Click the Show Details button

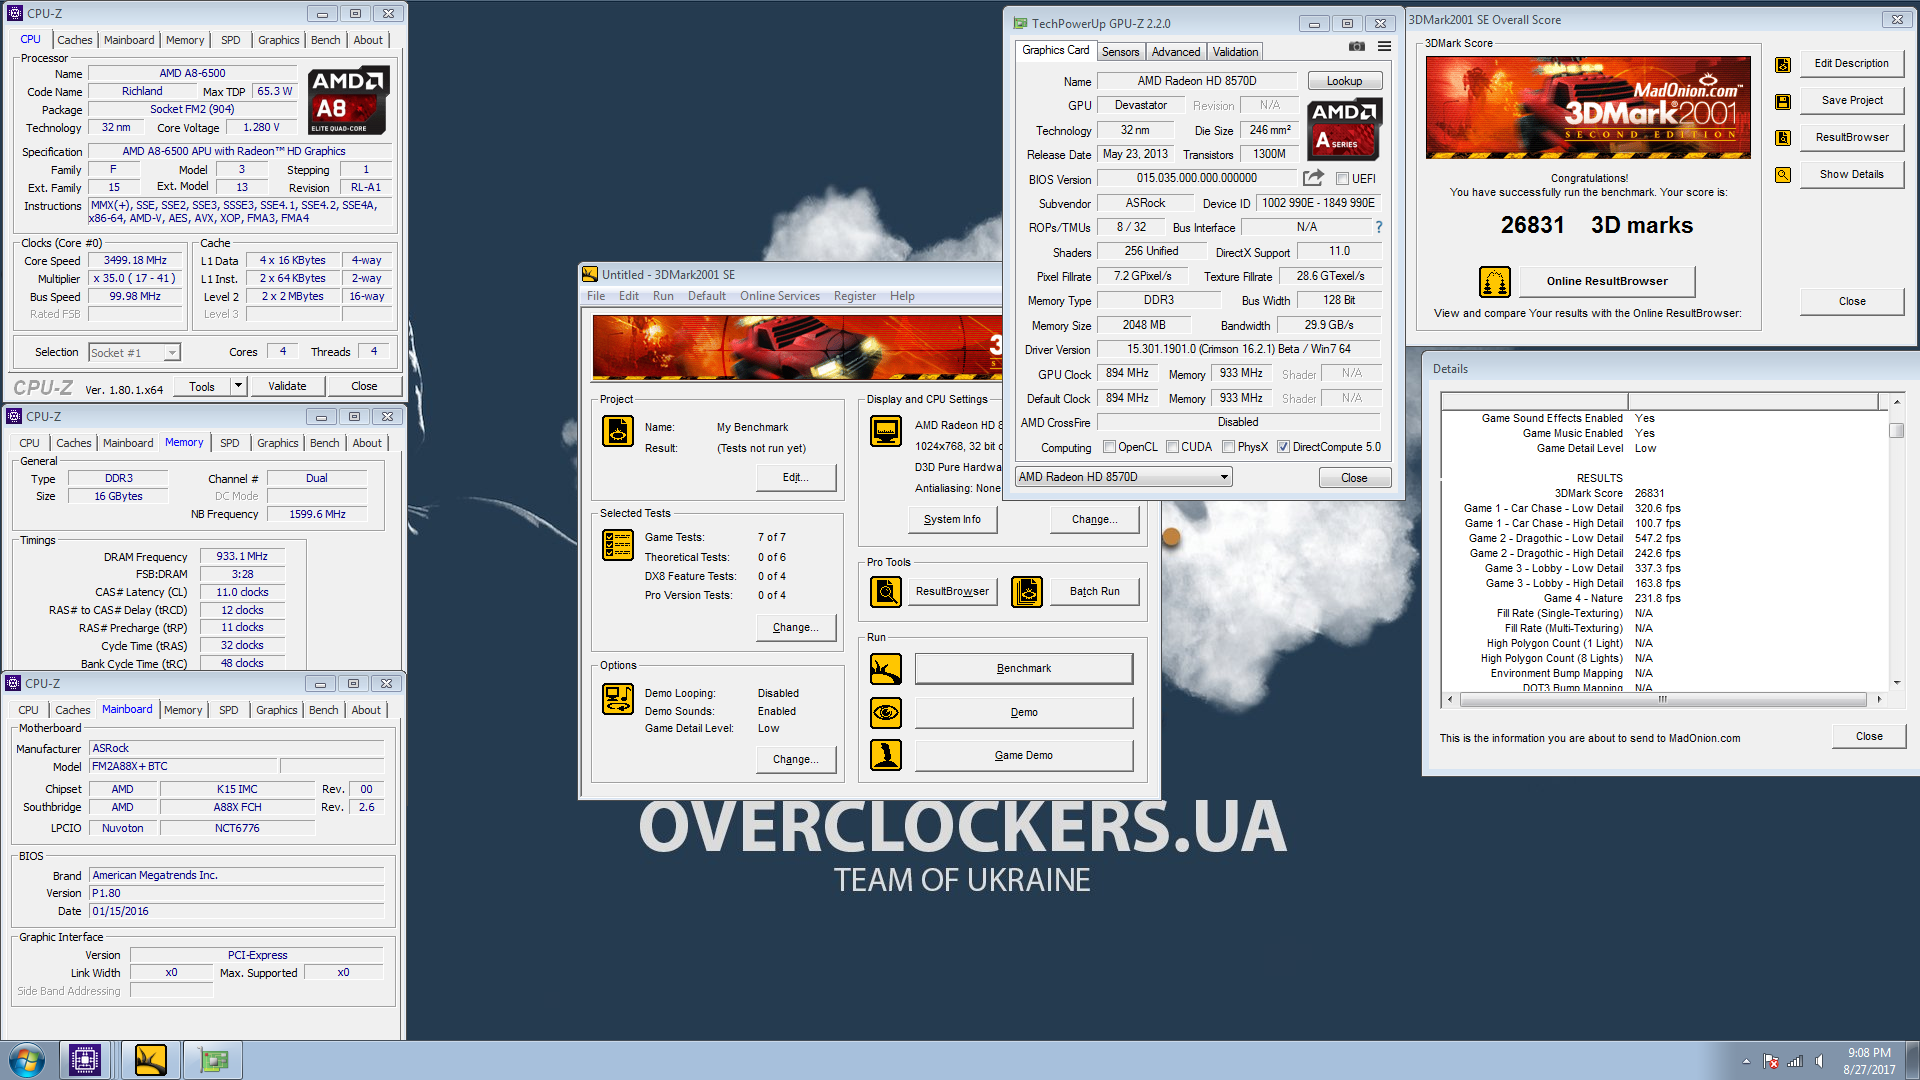(1851, 174)
